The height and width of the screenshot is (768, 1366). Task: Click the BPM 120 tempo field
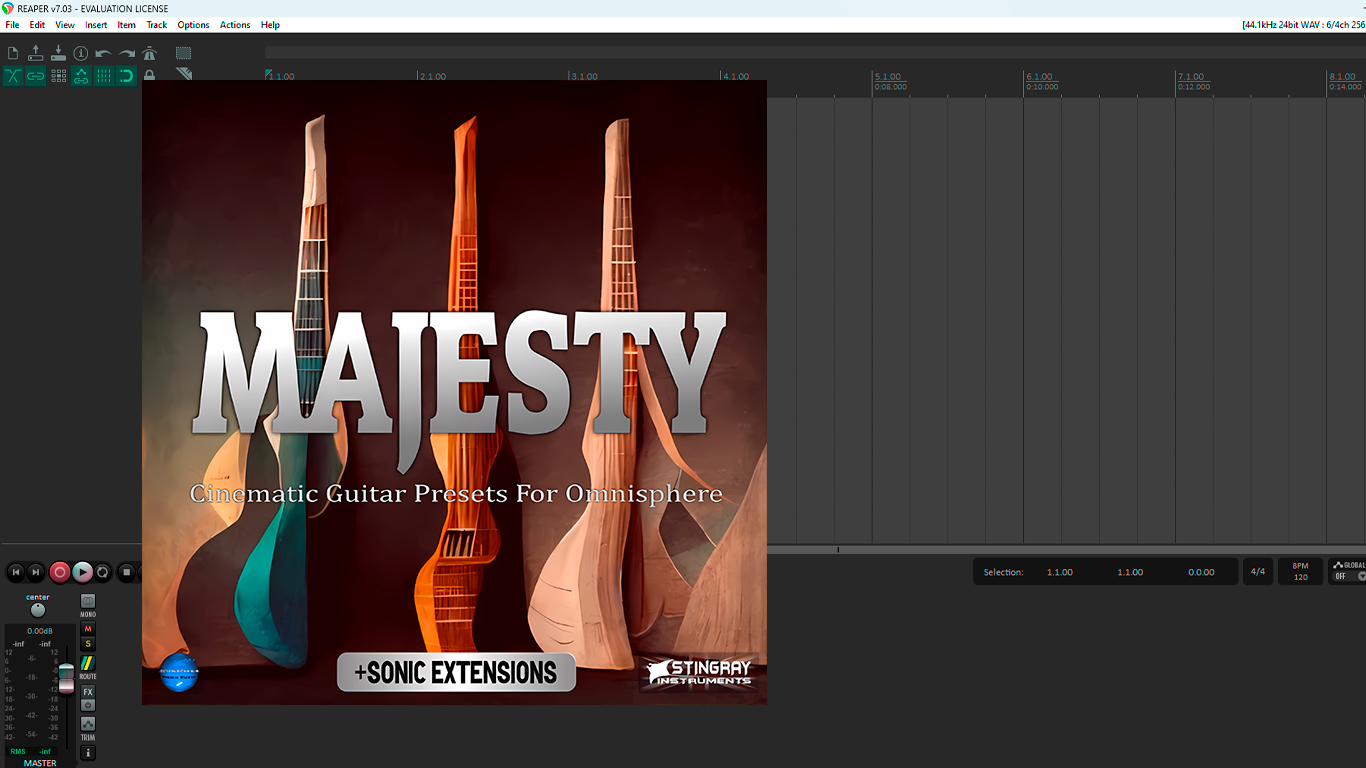point(1300,572)
